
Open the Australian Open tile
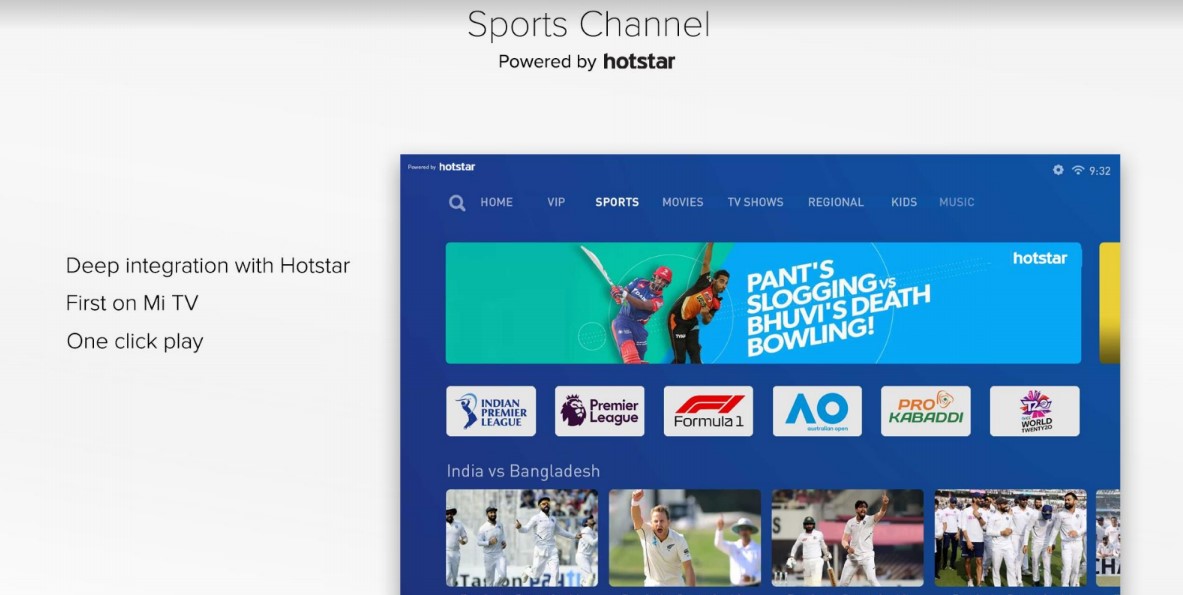pos(817,411)
